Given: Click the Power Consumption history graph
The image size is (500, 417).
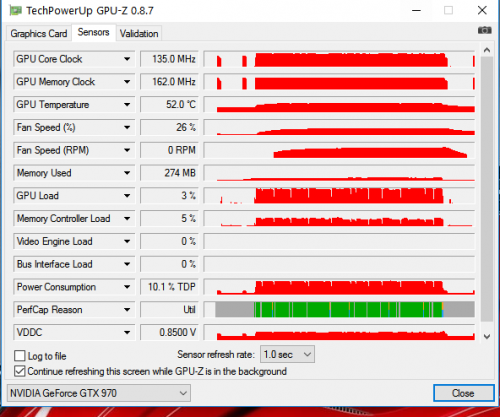Looking at the screenshot, I should 339,287.
